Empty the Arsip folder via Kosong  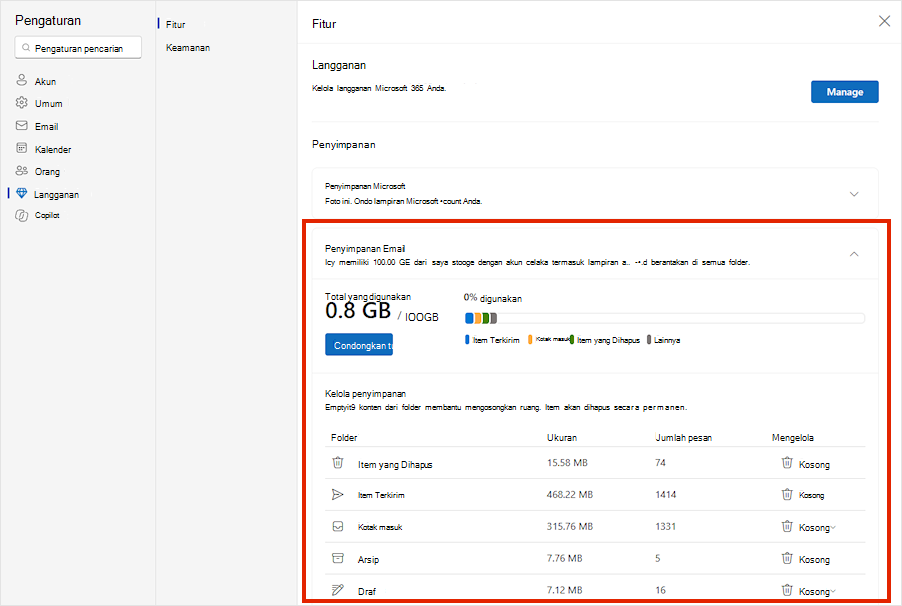pos(814,559)
